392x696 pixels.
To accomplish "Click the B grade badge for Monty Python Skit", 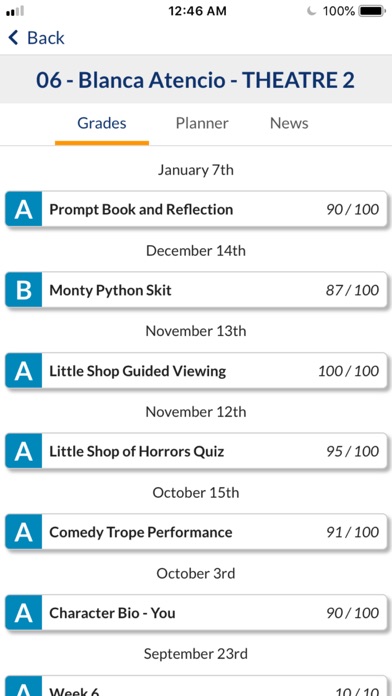I will 24,290.
